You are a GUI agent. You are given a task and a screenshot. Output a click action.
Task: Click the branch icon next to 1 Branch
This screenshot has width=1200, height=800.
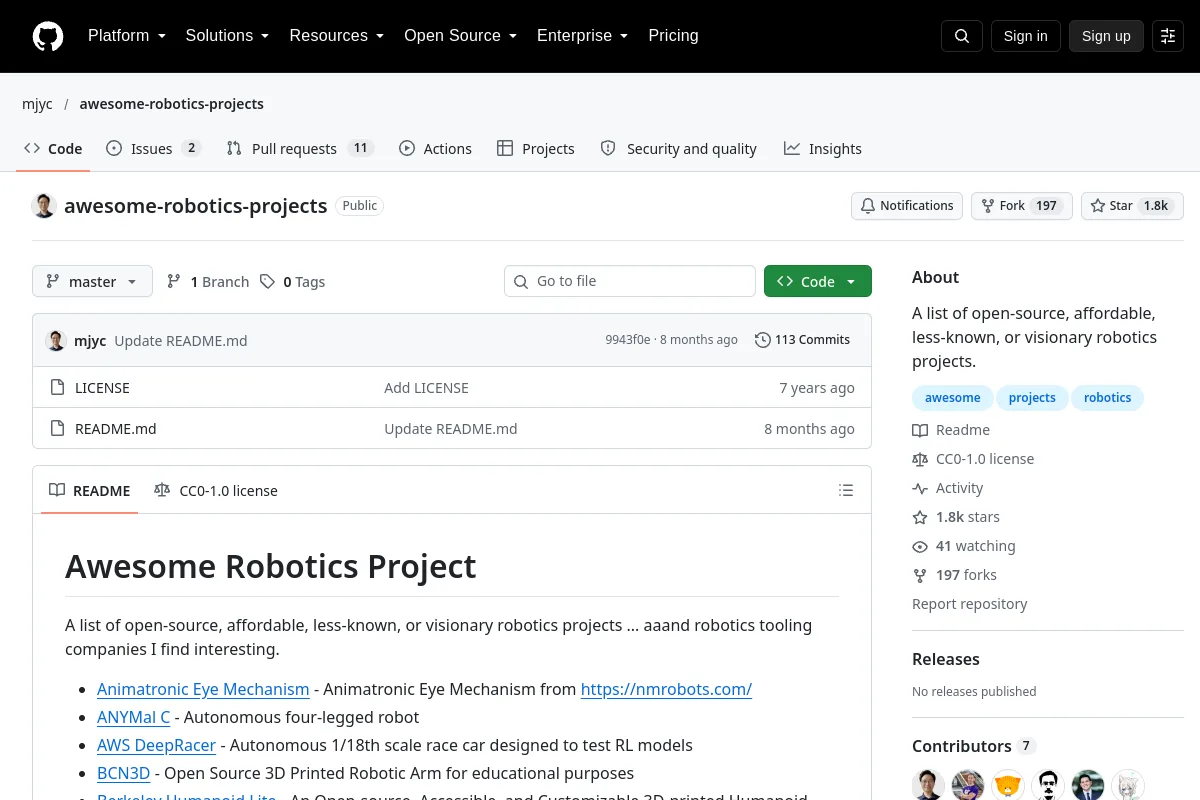174,282
